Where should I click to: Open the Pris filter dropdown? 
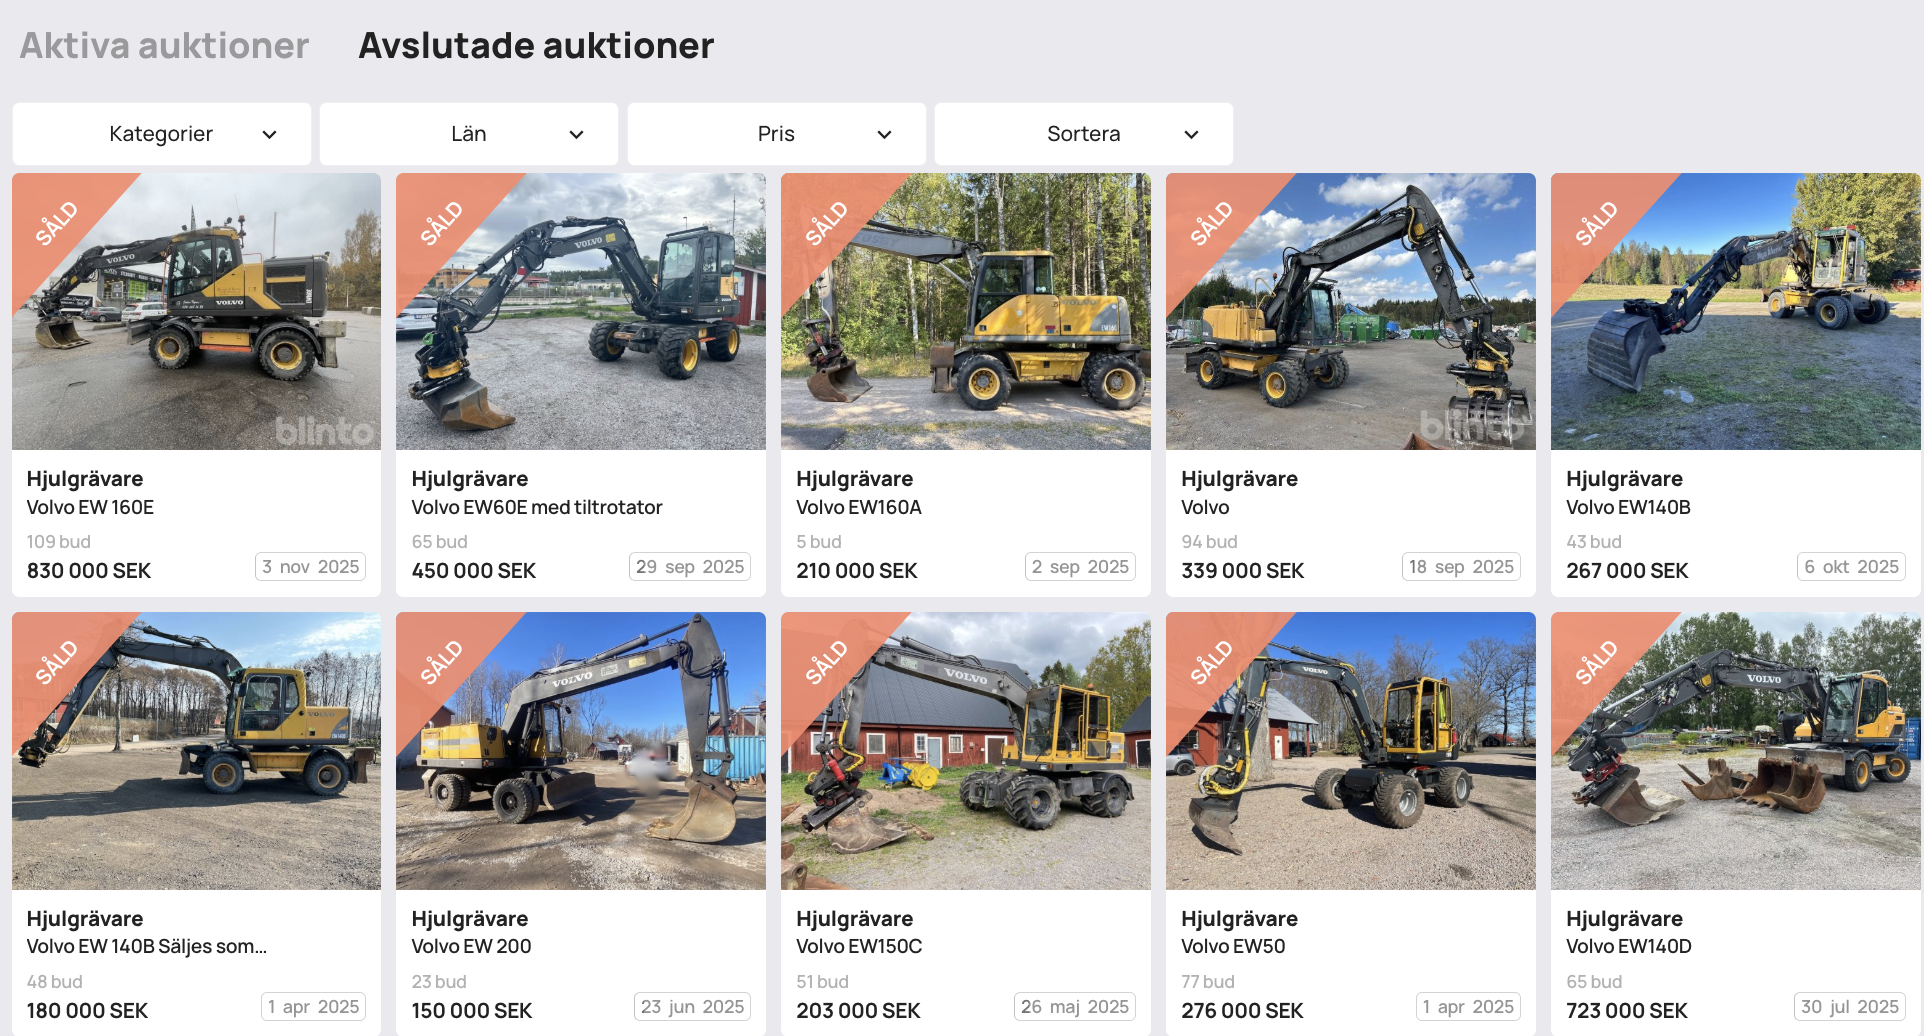pyautogui.click(x=777, y=134)
